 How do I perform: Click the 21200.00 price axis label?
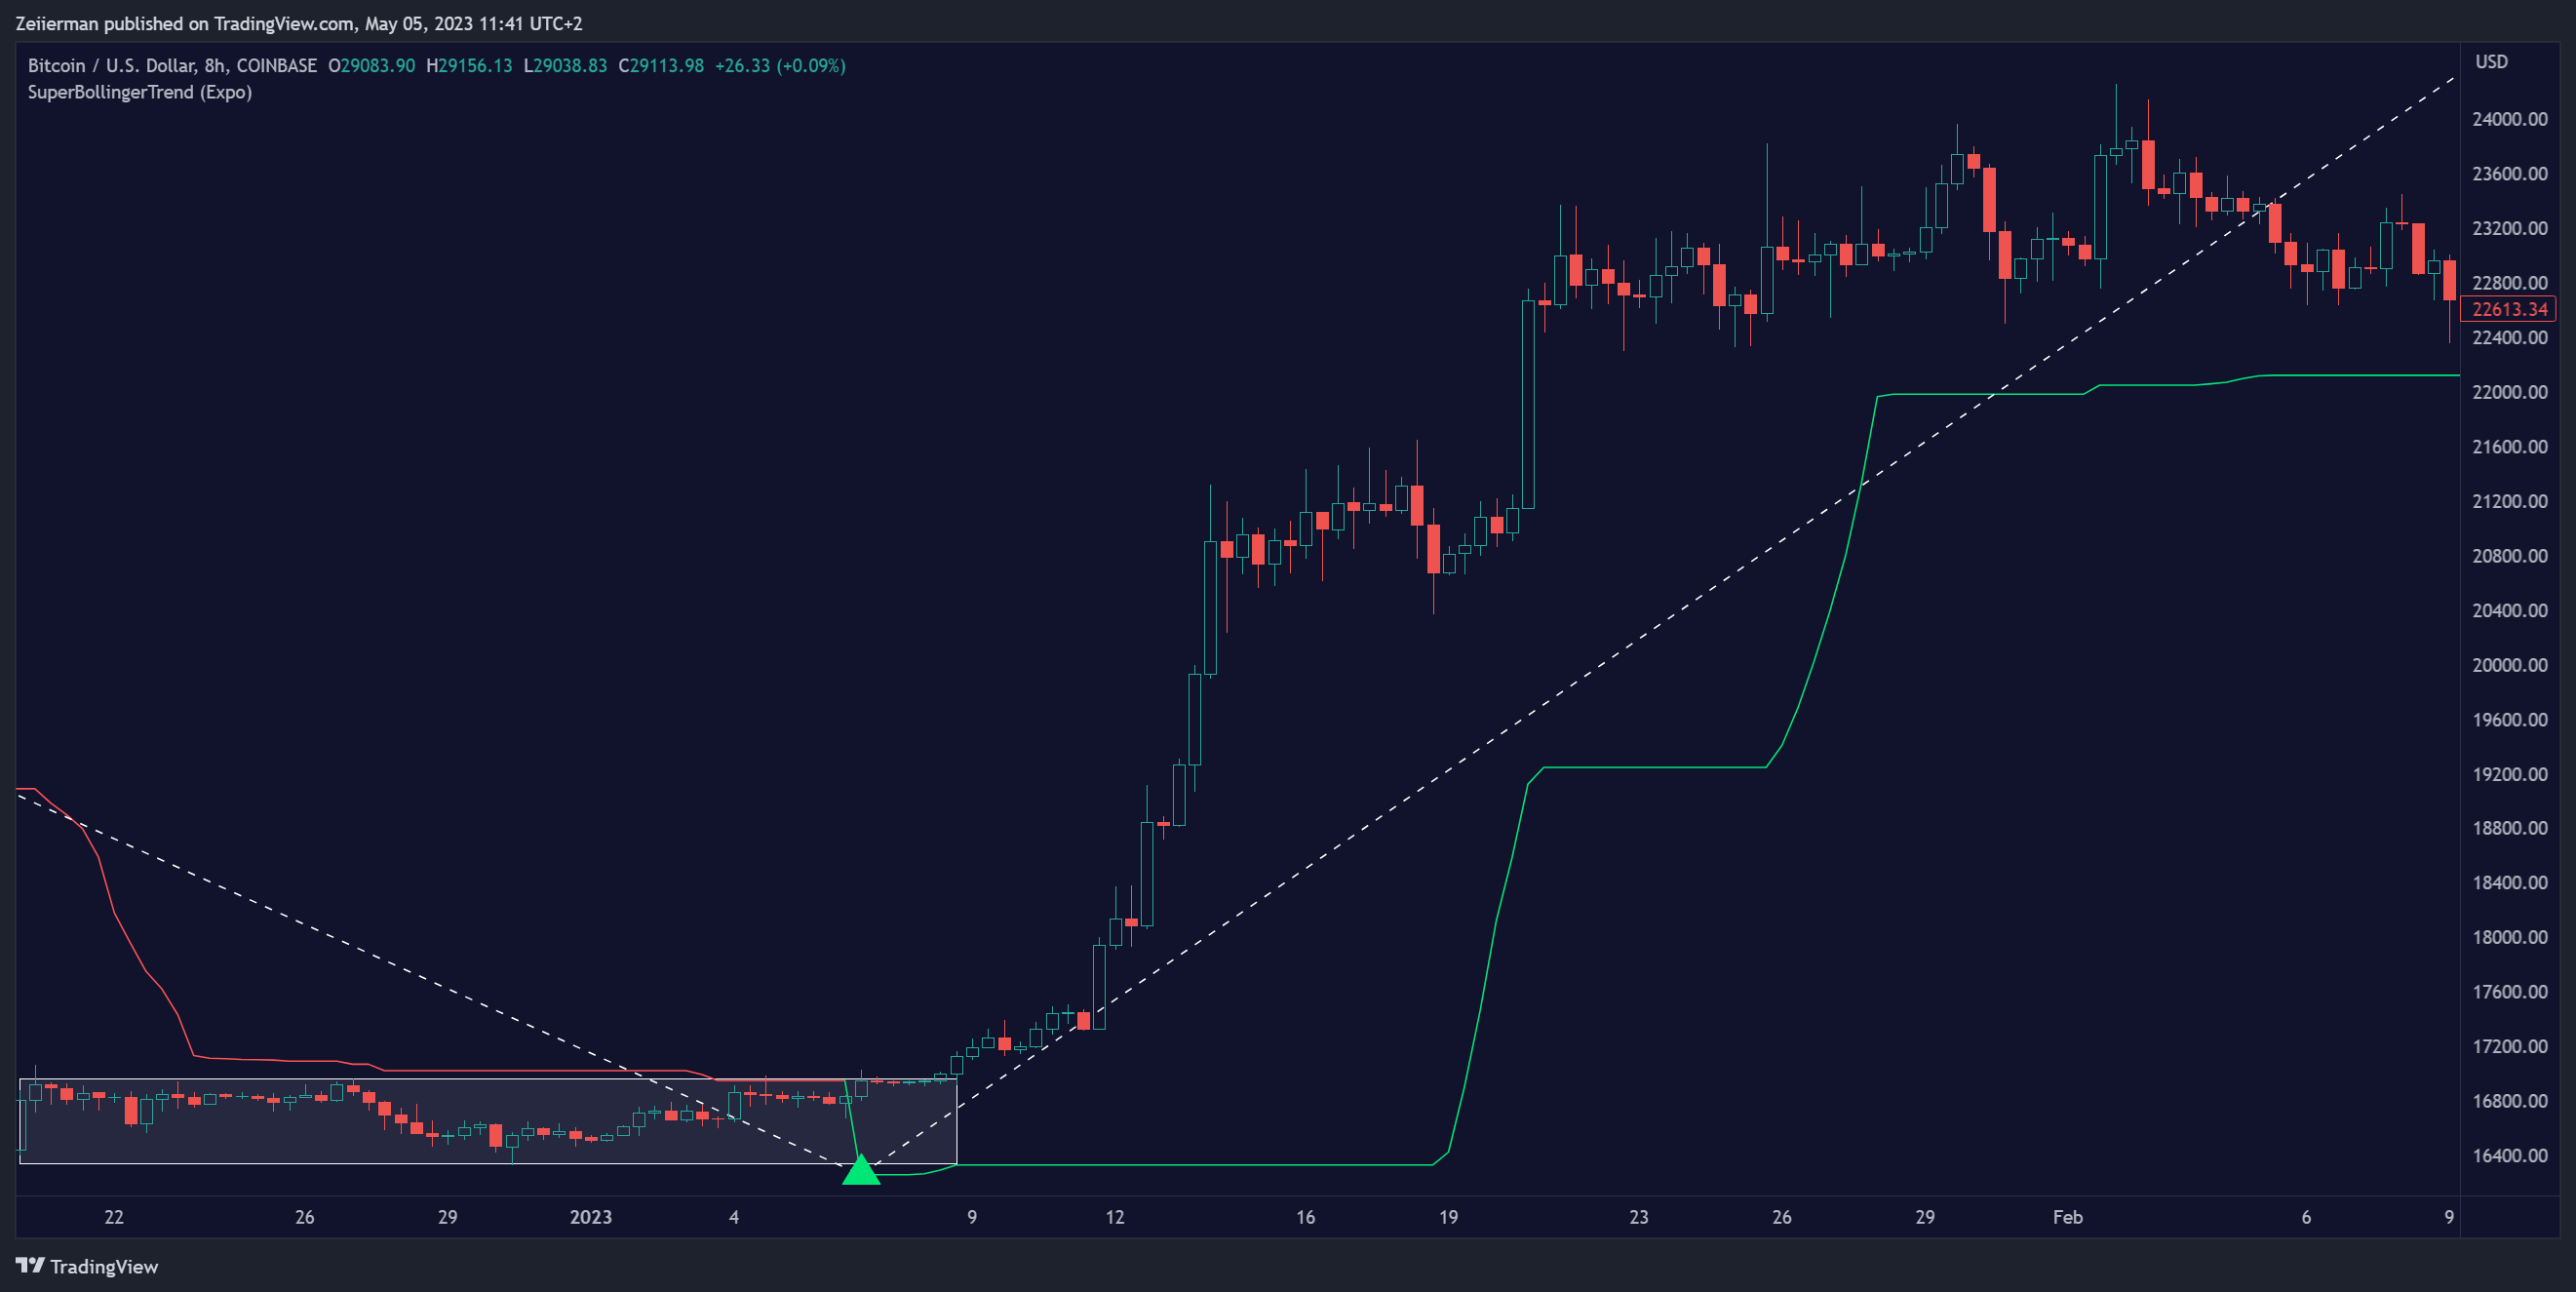click(x=2509, y=501)
